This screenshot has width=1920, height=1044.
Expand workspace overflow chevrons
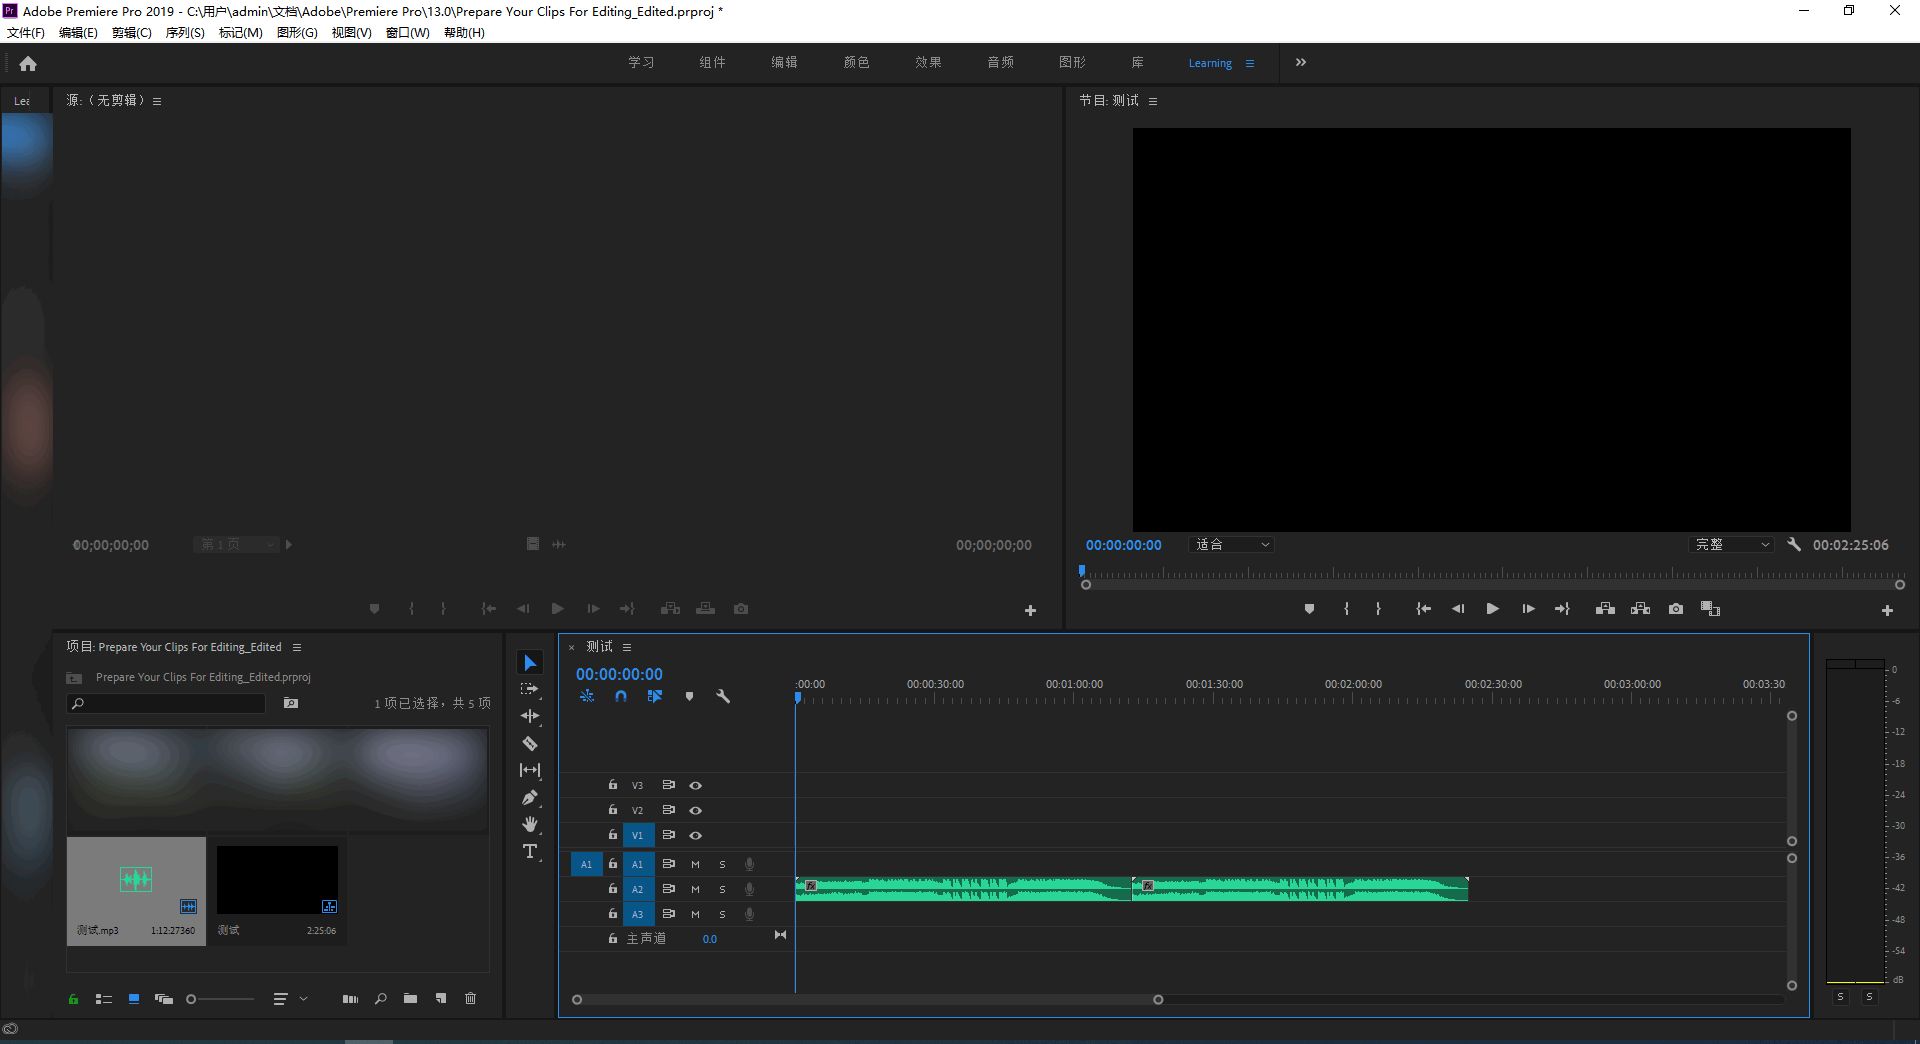click(x=1301, y=62)
